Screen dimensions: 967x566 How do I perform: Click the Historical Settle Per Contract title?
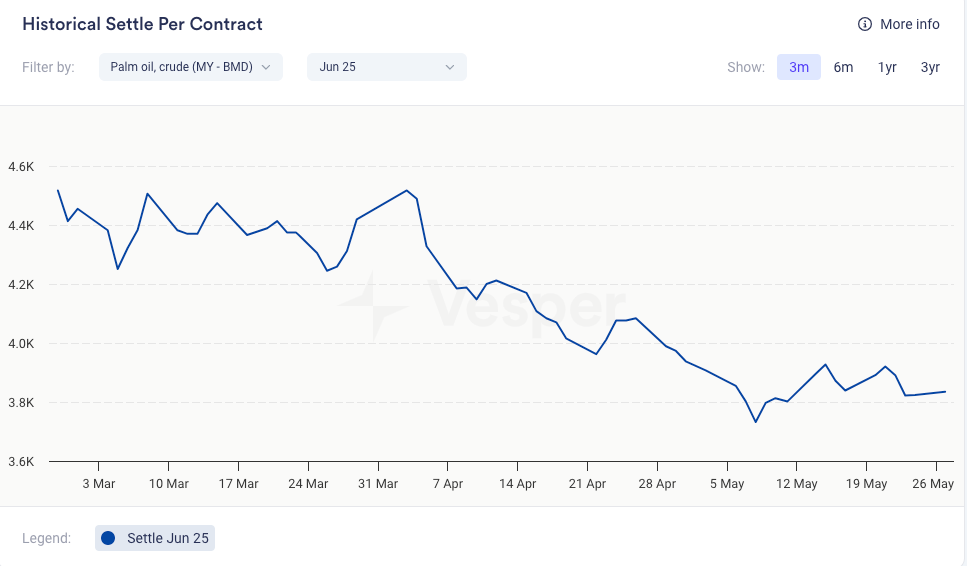(x=142, y=23)
